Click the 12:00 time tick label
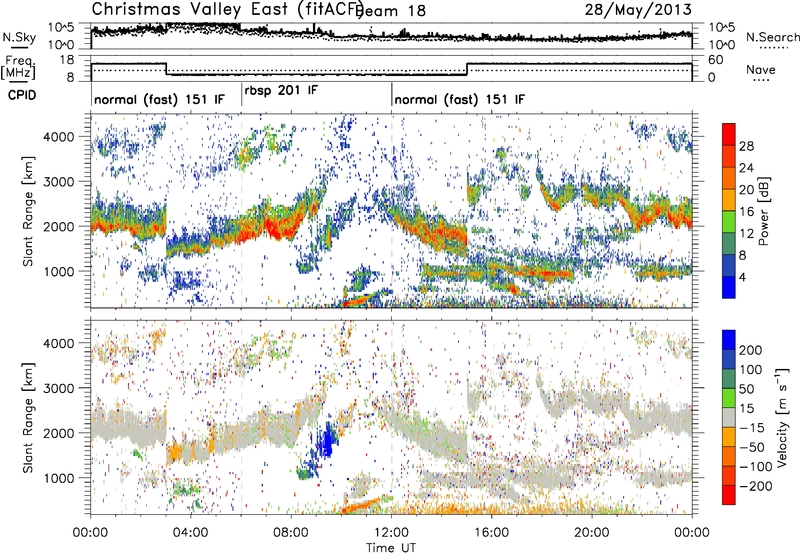 tap(391, 533)
